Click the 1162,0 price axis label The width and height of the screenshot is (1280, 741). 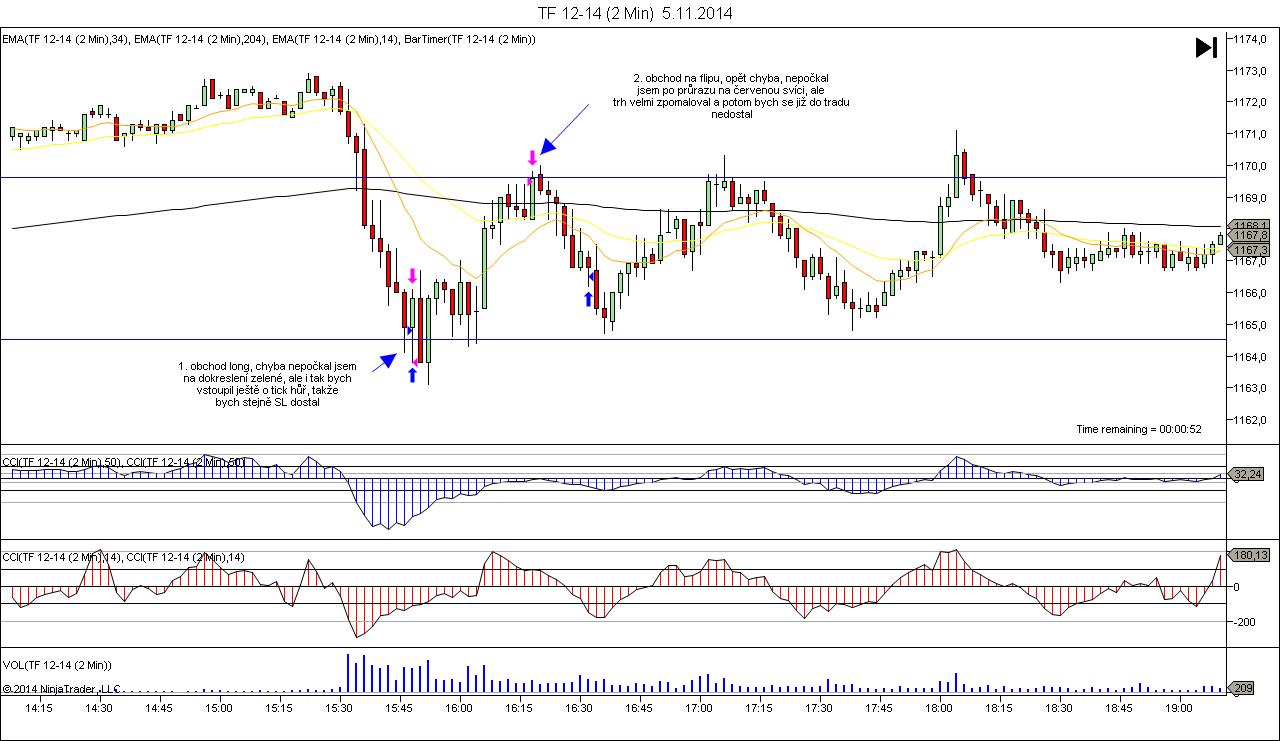(1251, 420)
